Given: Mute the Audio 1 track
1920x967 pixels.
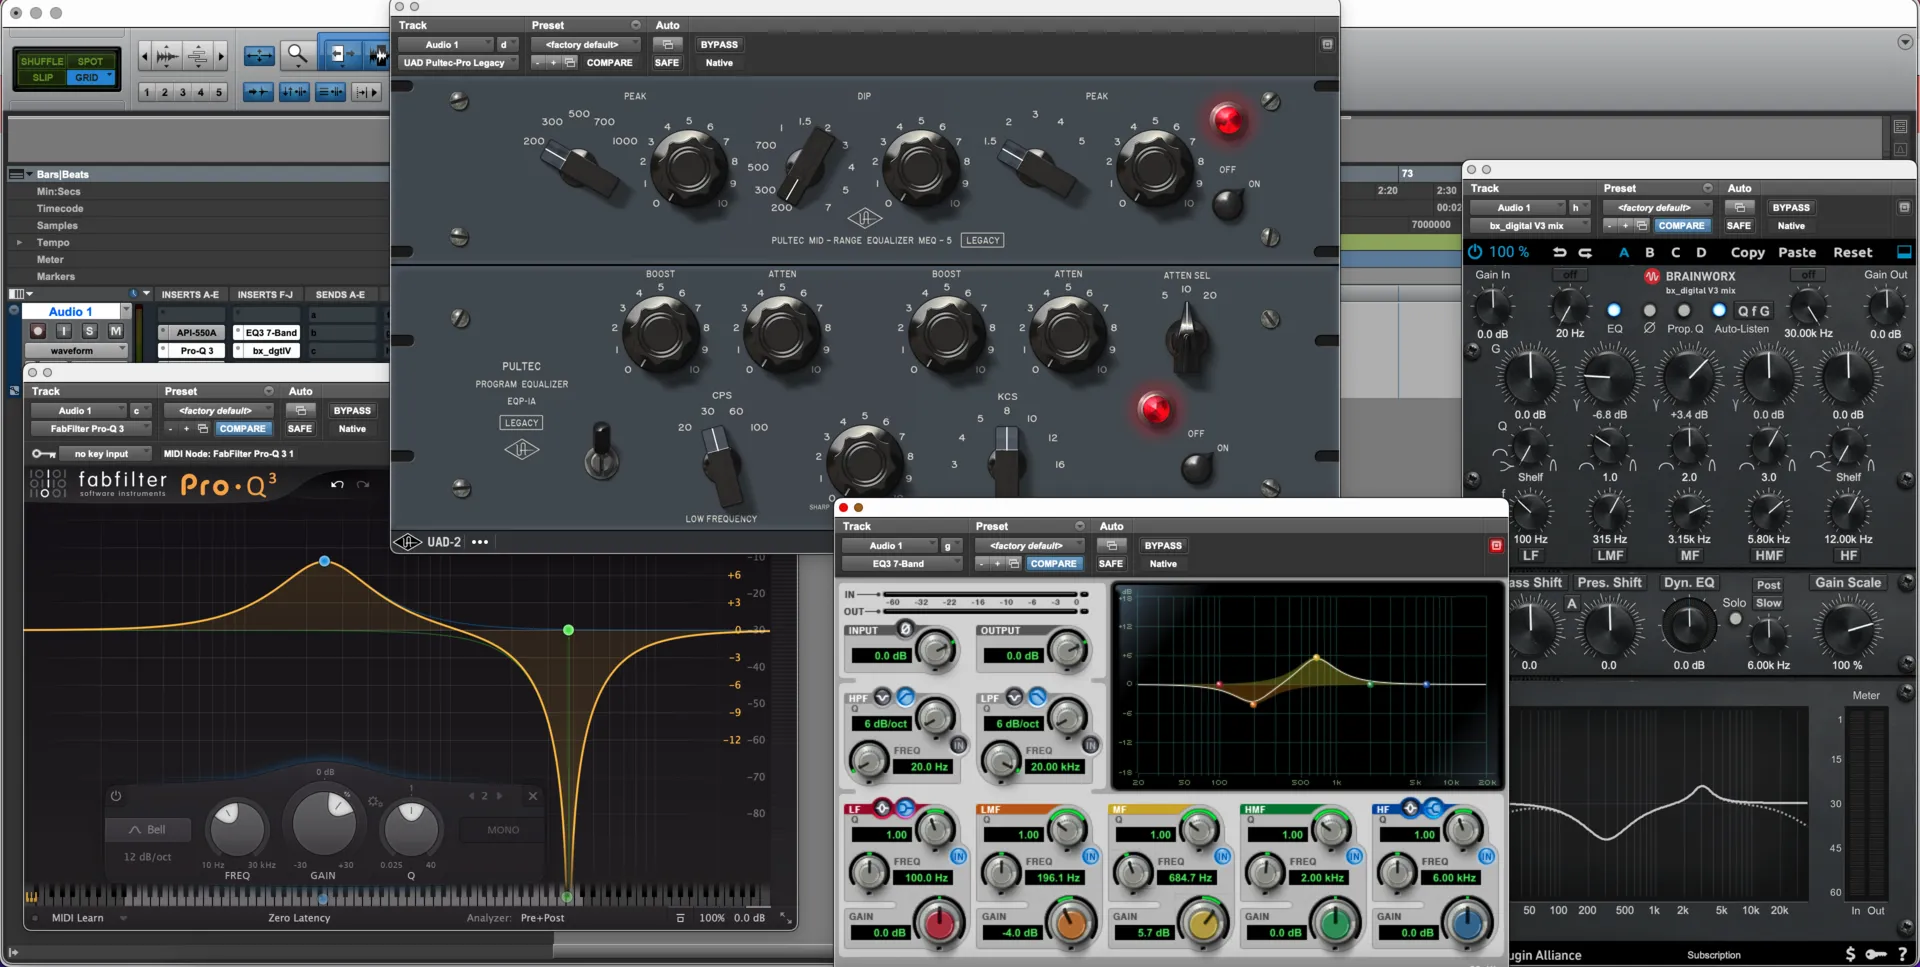Looking at the screenshot, I should (115, 331).
